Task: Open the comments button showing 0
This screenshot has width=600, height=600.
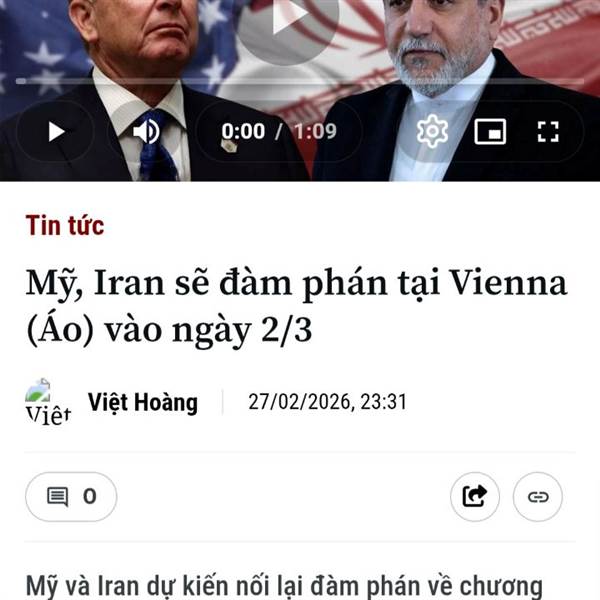Action: (x=71, y=497)
